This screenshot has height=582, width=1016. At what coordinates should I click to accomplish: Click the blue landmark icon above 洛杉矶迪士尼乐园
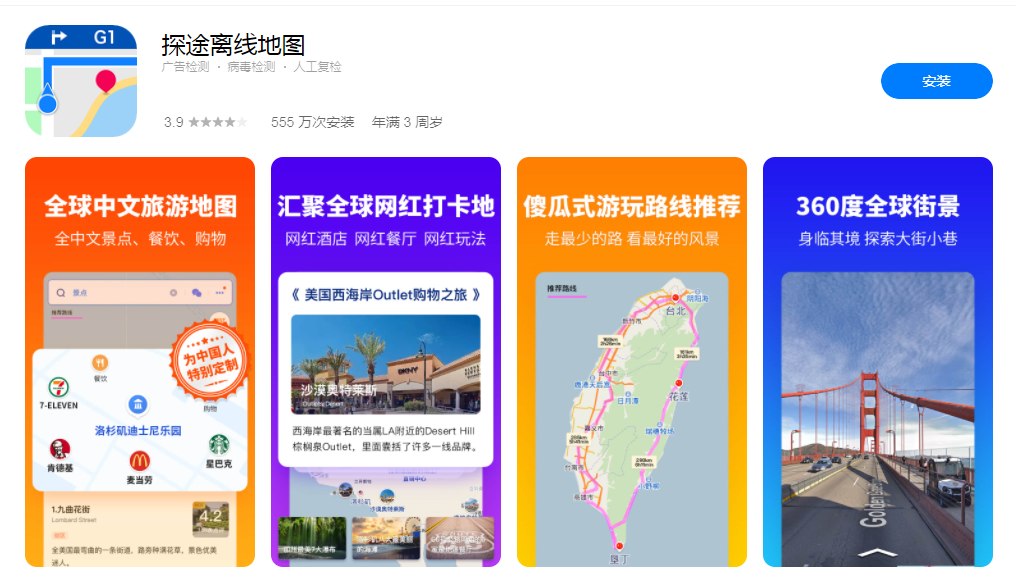[137, 404]
